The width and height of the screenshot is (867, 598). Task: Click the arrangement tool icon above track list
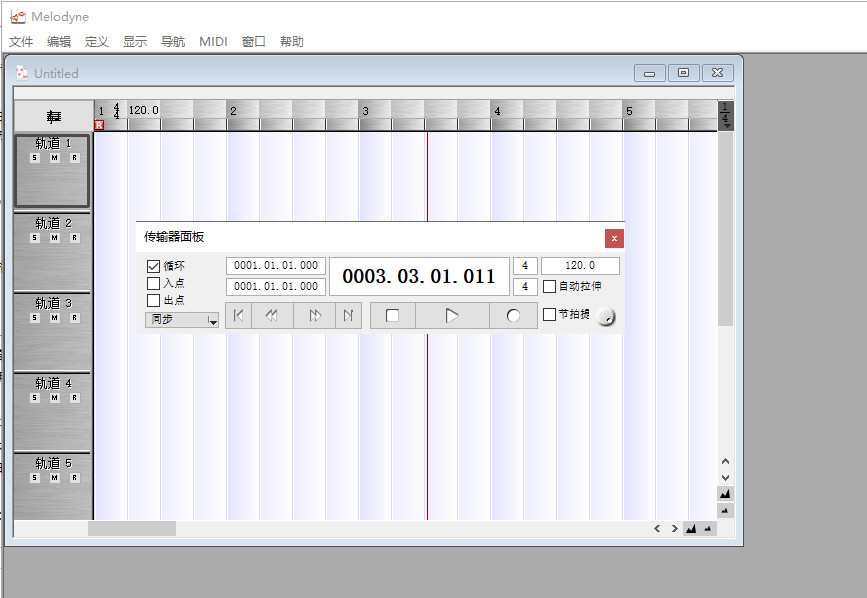(54, 117)
